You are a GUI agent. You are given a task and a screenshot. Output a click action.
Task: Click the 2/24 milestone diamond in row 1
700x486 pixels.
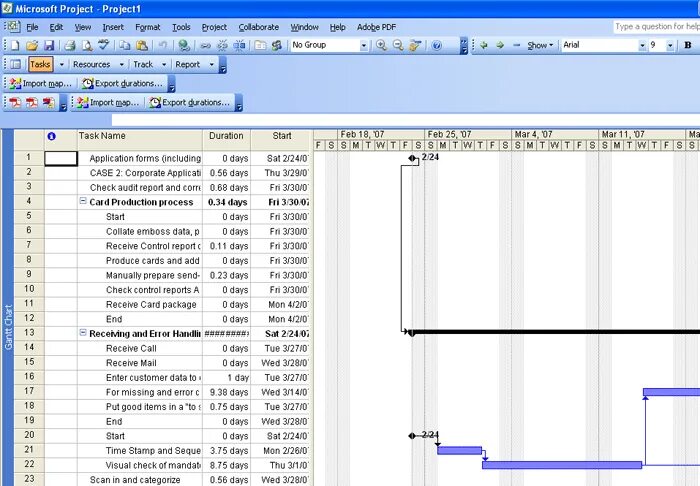(x=412, y=158)
